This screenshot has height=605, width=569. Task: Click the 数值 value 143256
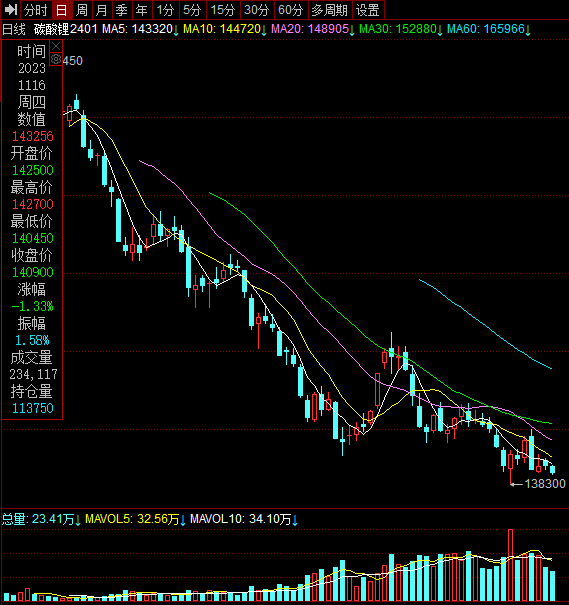(32, 136)
